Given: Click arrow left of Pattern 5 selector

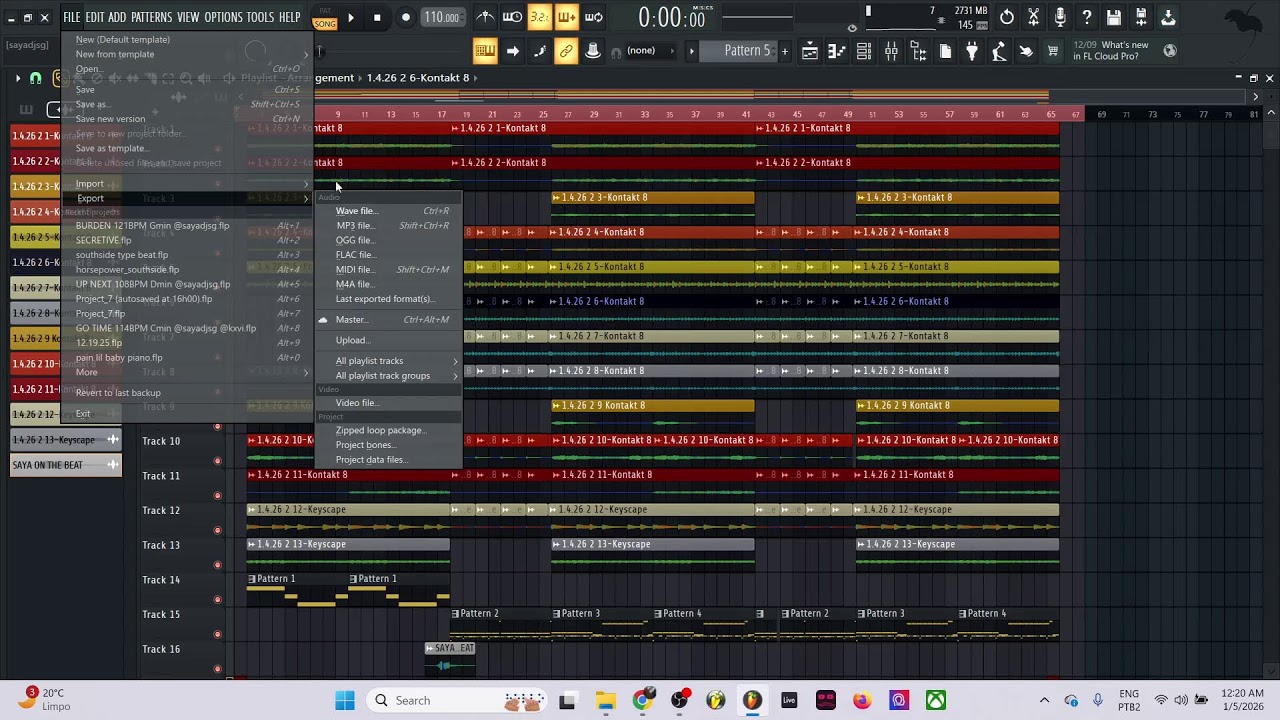Looking at the screenshot, I should pyautogui.click(x=691, y=51).
